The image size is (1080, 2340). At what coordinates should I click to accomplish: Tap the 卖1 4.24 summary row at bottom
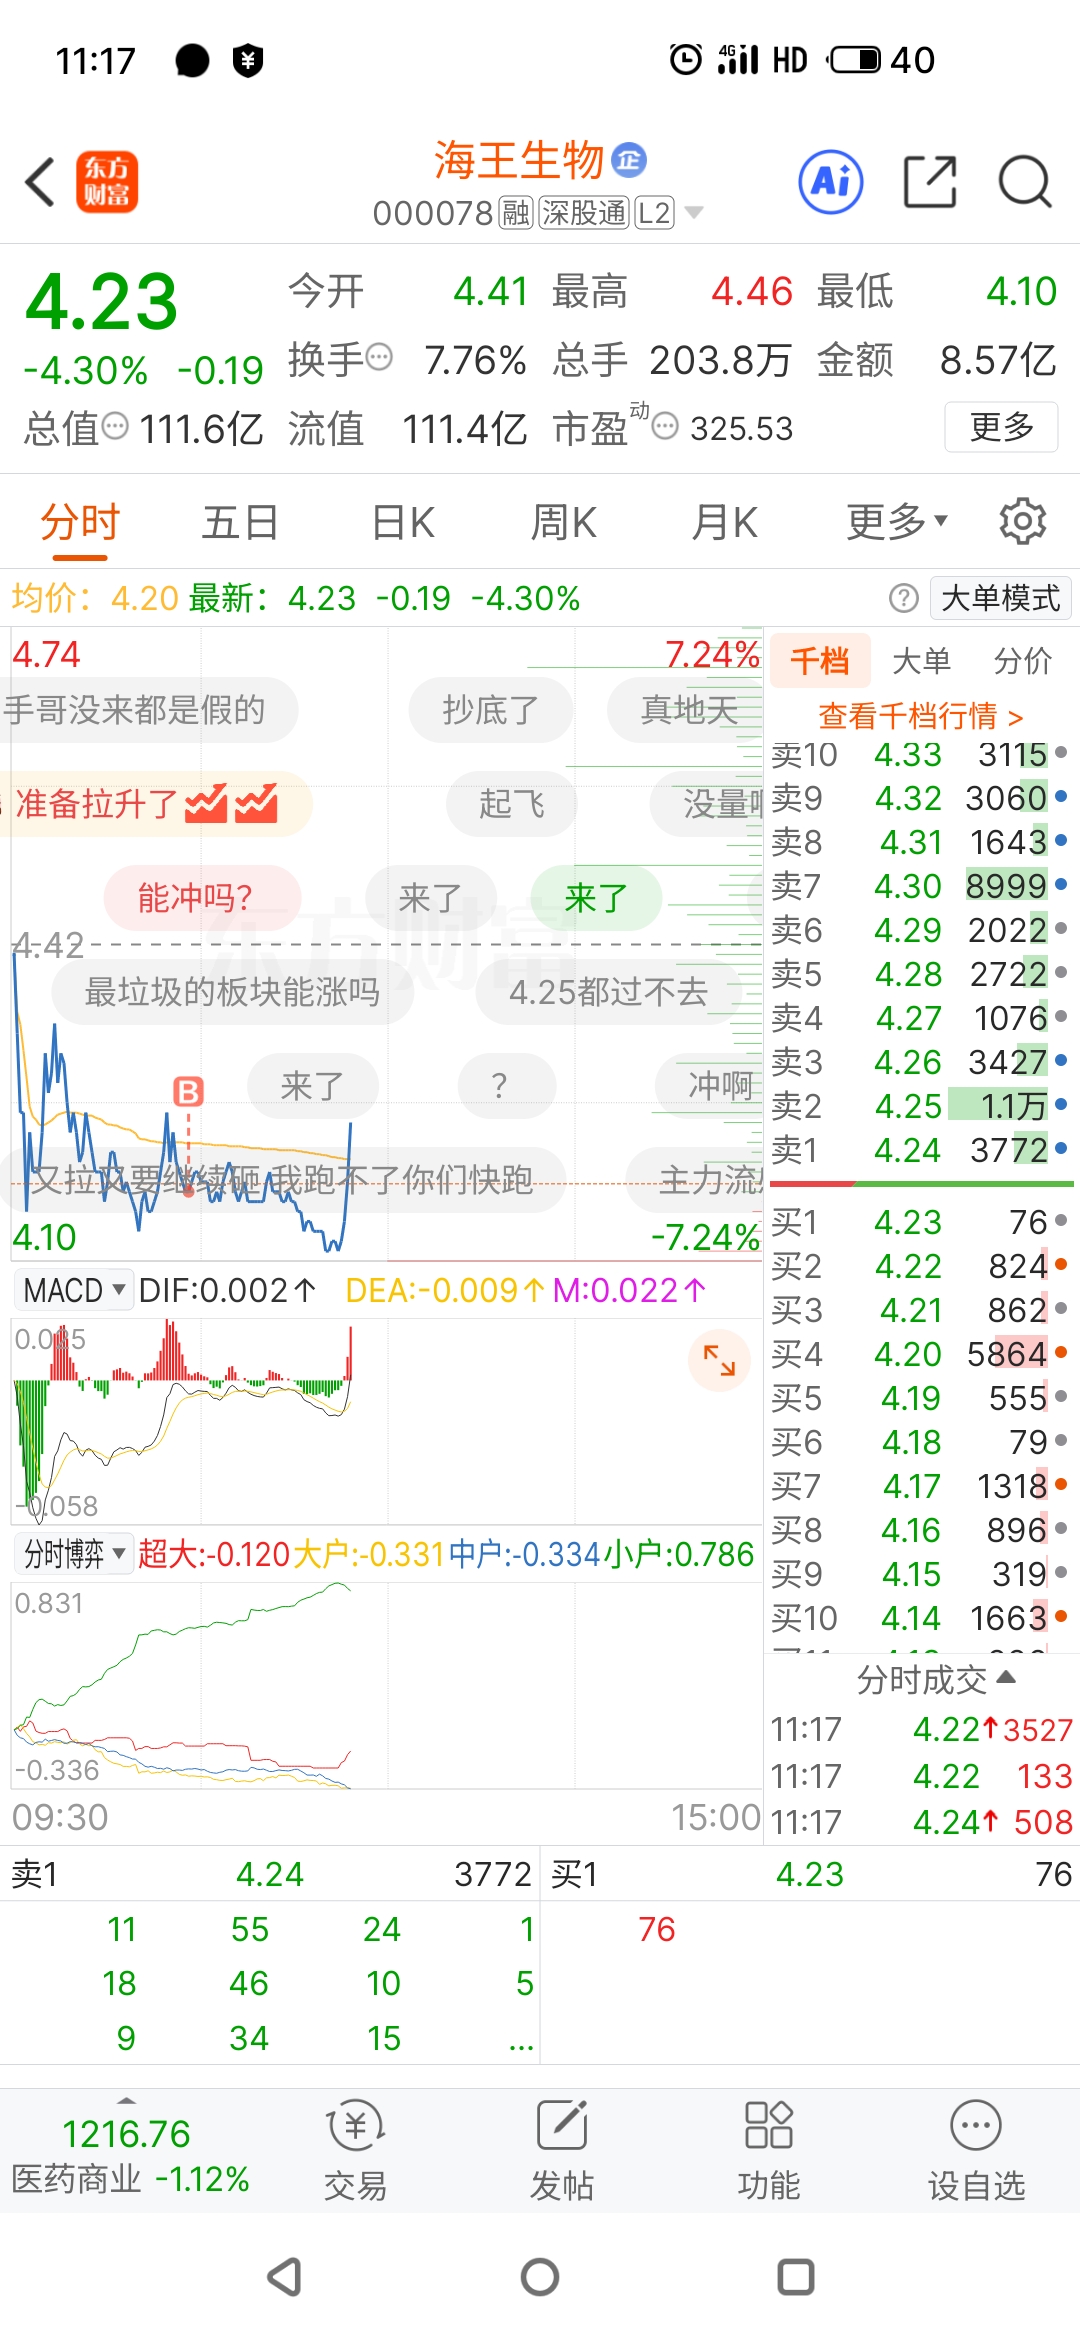coord(270,1874)
